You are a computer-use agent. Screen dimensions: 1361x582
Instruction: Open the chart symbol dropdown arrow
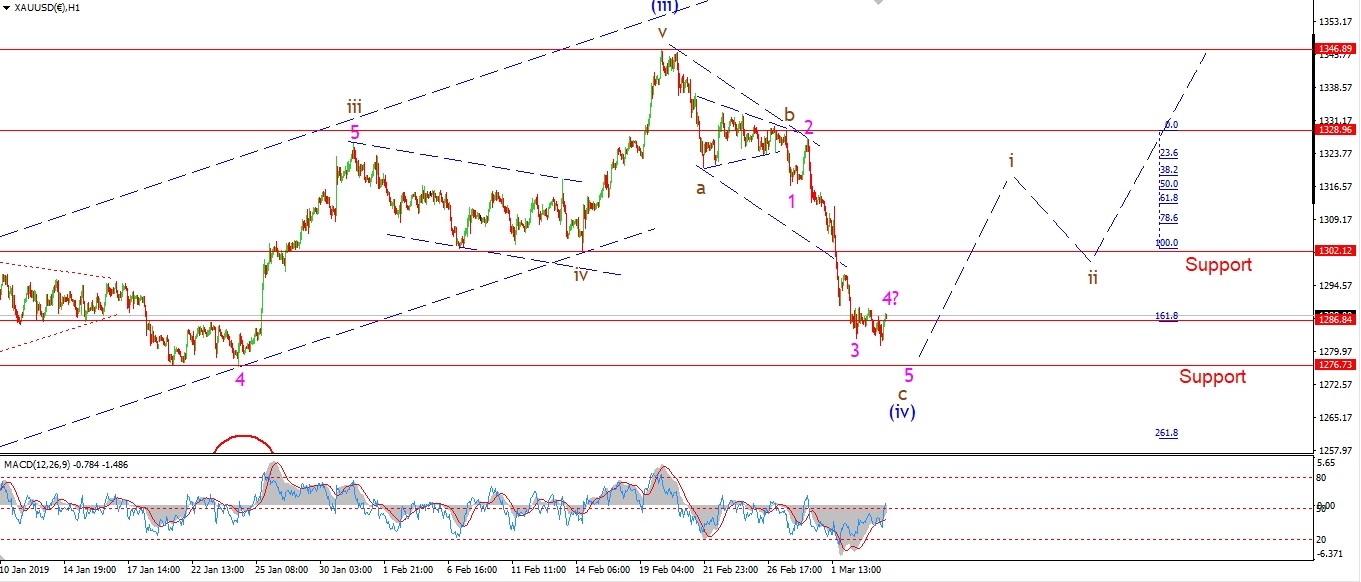pos(6,7)
